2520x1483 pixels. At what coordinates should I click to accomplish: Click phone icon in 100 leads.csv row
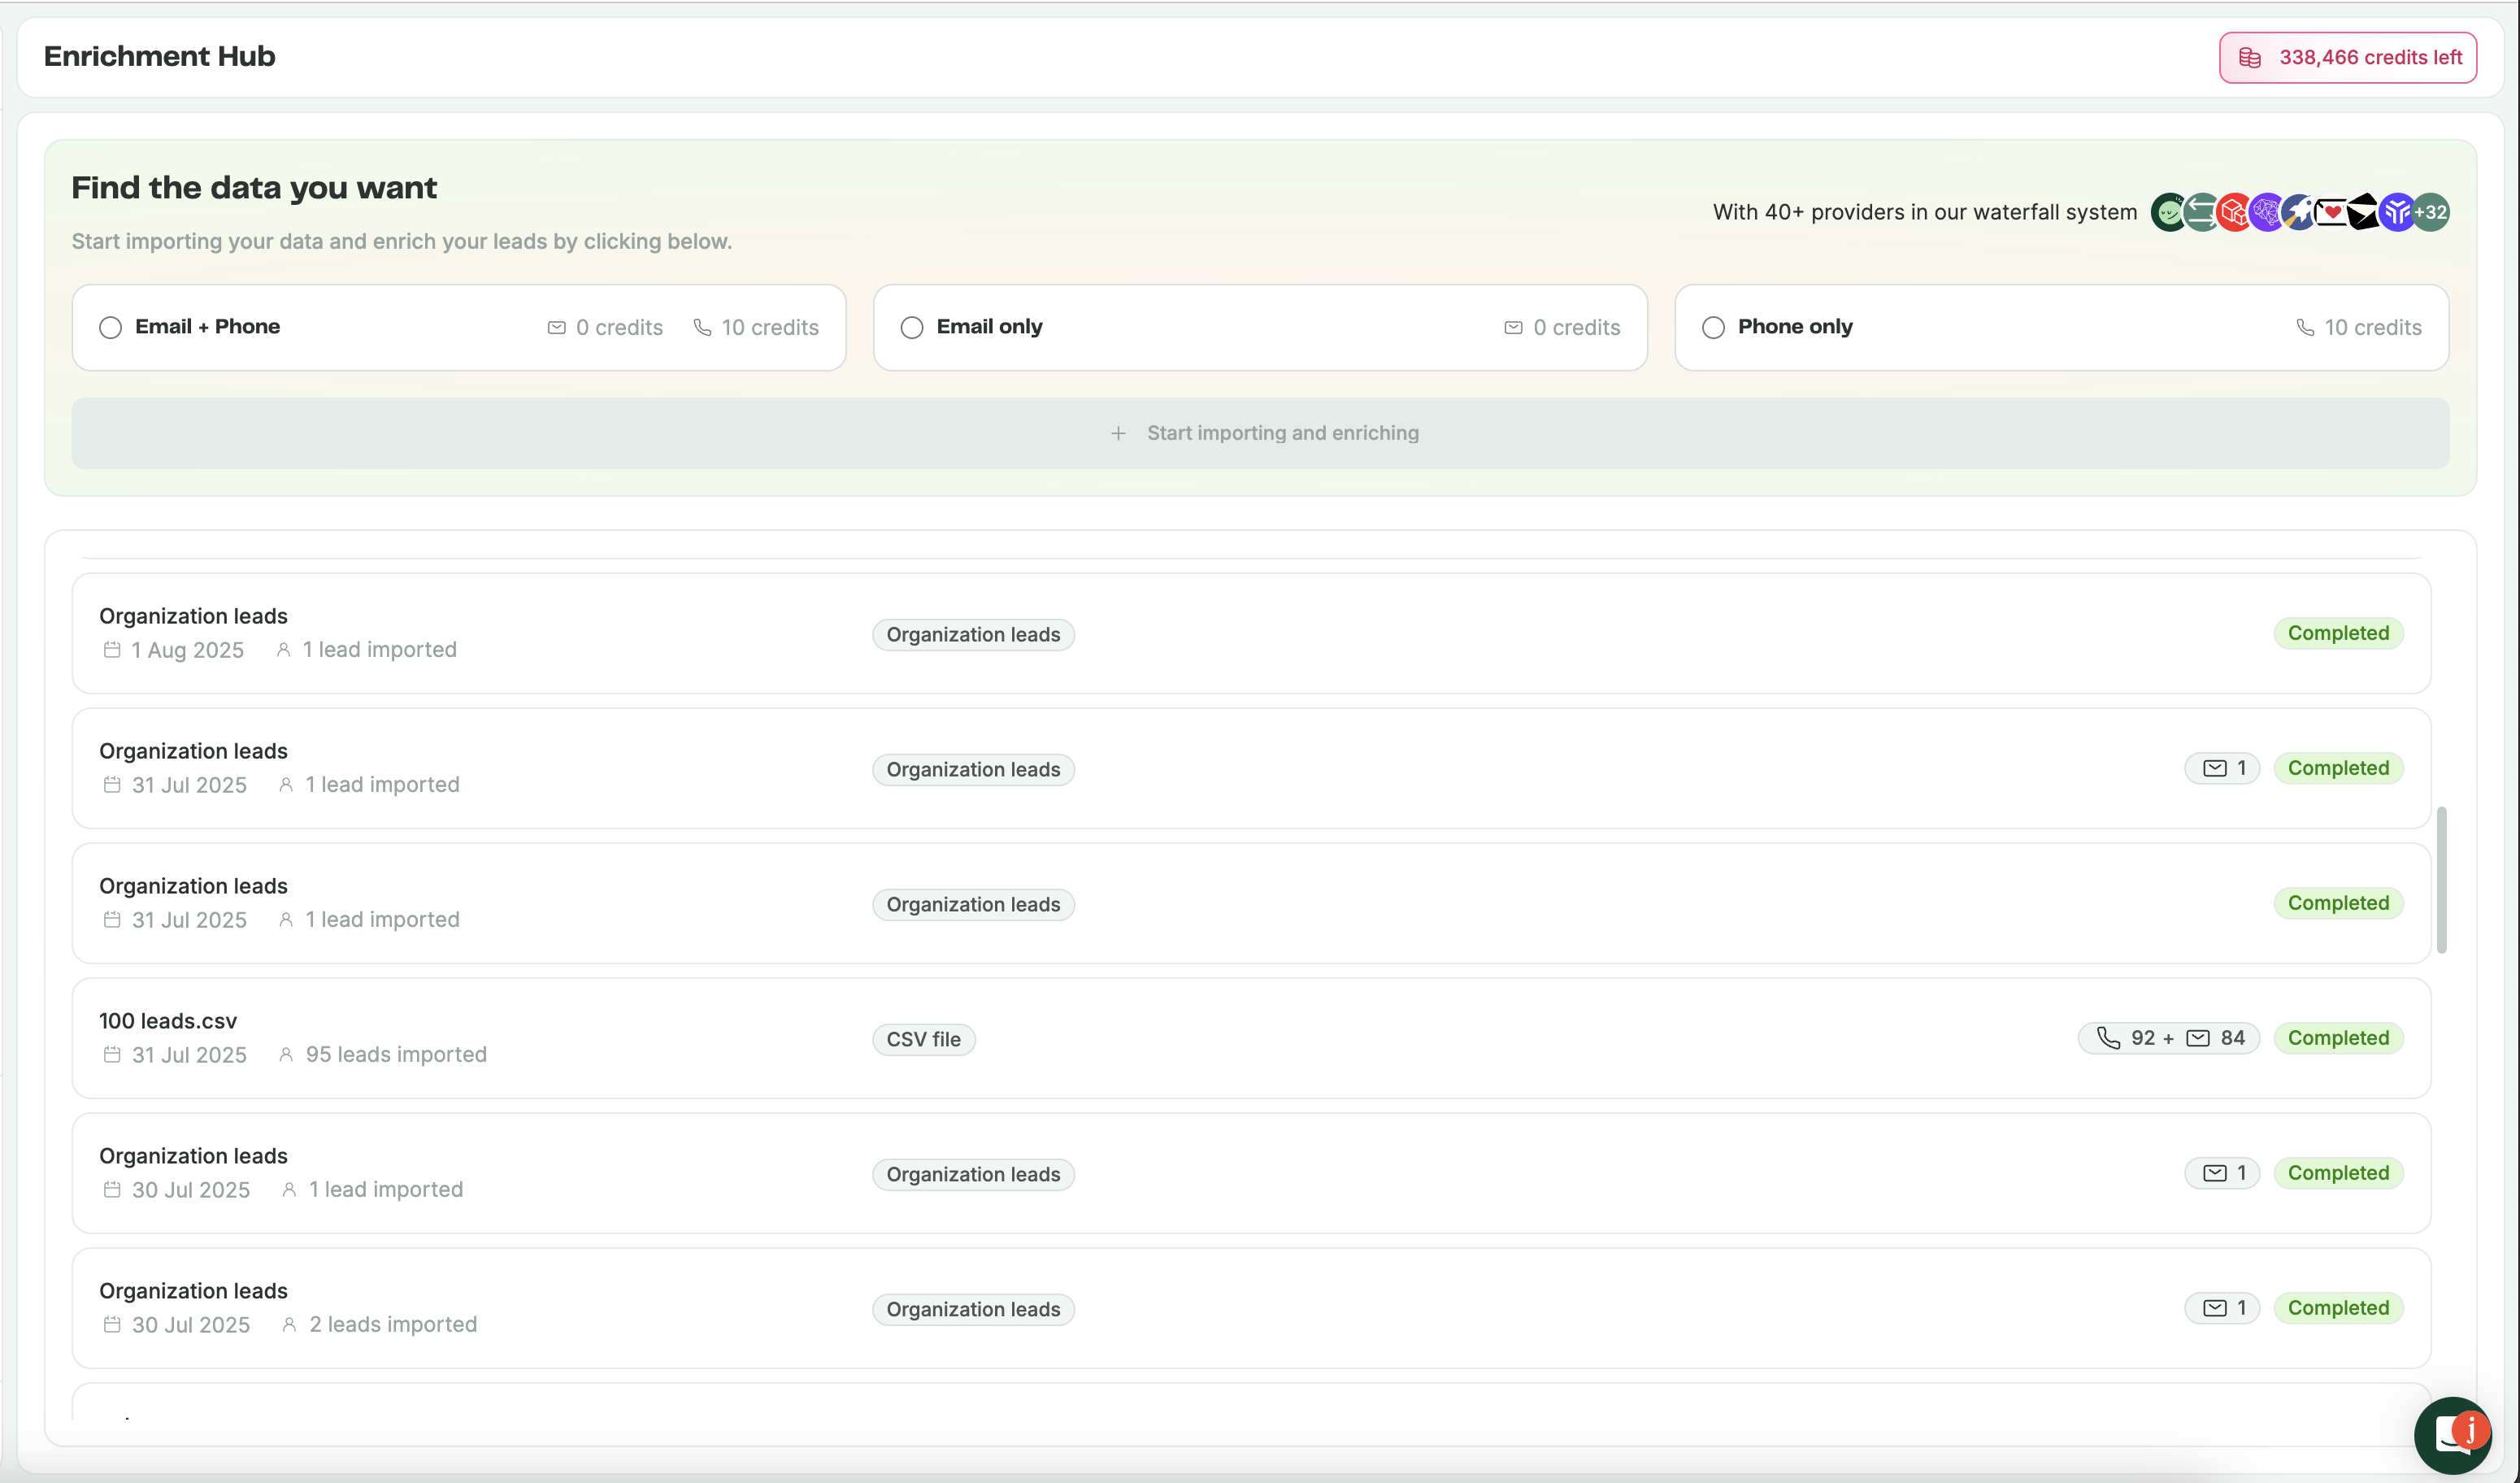(2108, 1038)
